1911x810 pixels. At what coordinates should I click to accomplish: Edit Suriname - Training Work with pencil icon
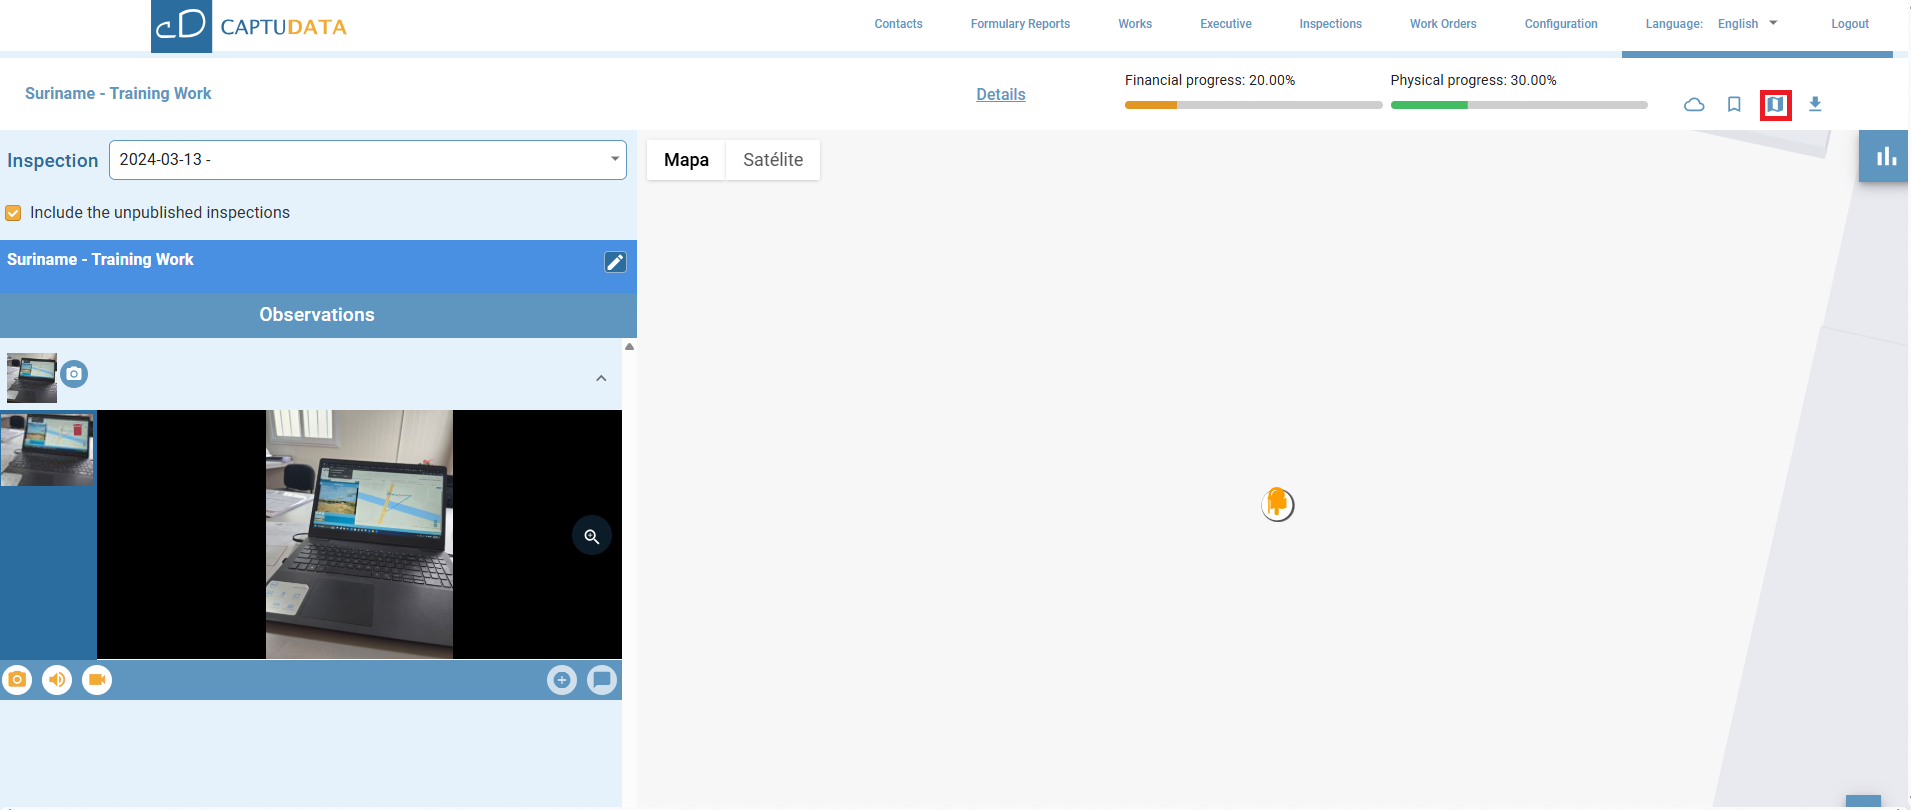(615, 262)
